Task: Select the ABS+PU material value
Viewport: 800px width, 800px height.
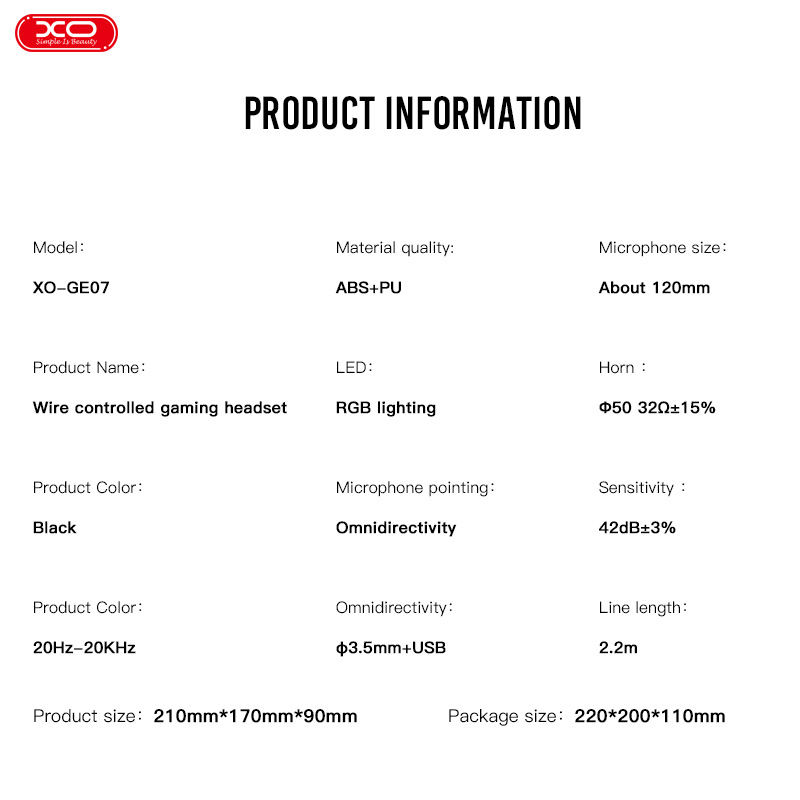Action: pyautogui.click(x=369, y=288)
